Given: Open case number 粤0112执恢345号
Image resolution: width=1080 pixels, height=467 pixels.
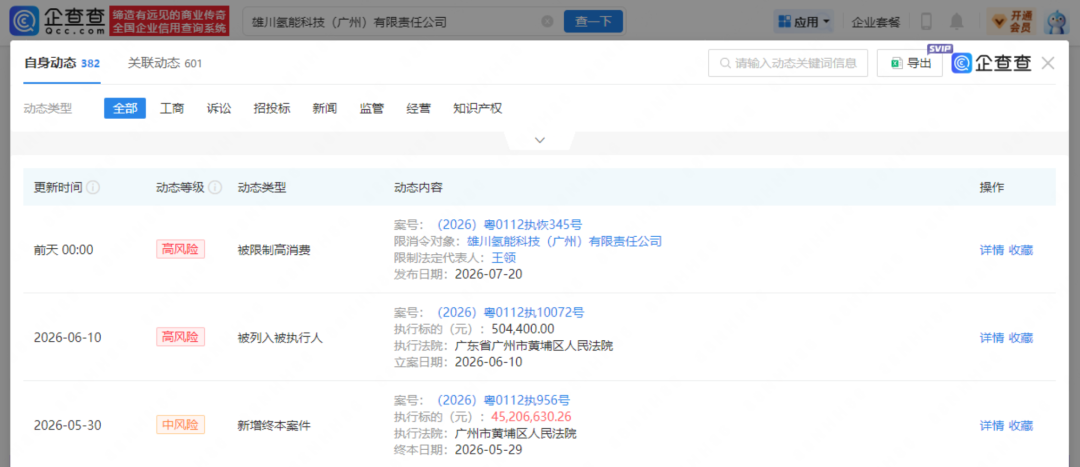Looking at the screenshot, I should point(510,225).
